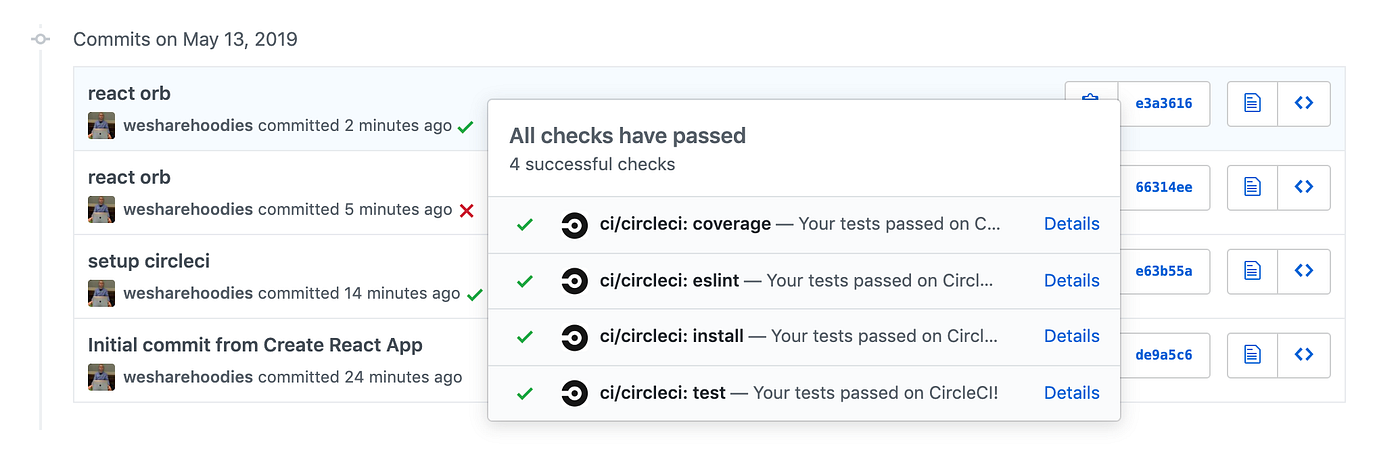Browse repository code icon for commit de9a5c6
This screenshot has height=450, width=1400.
pos(1304,355)
